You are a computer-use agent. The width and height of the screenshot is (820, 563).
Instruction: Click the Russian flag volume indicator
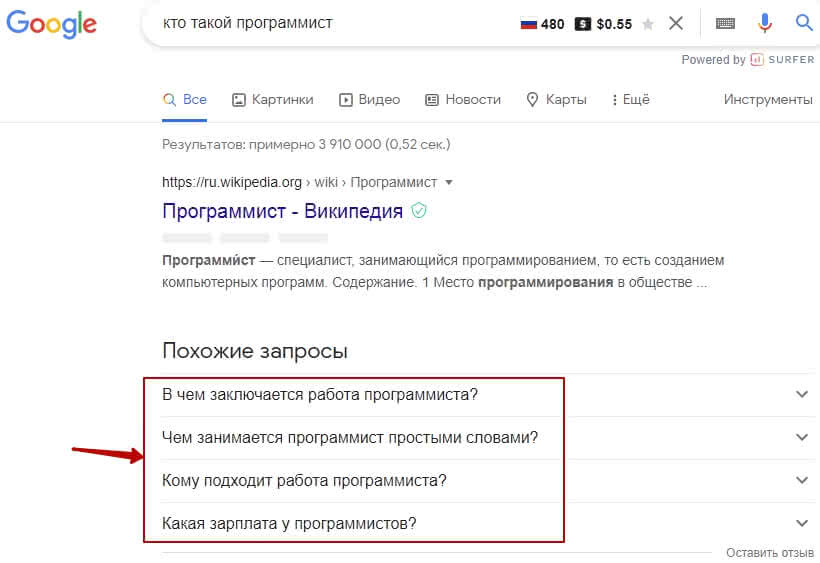tap(542, 24)
